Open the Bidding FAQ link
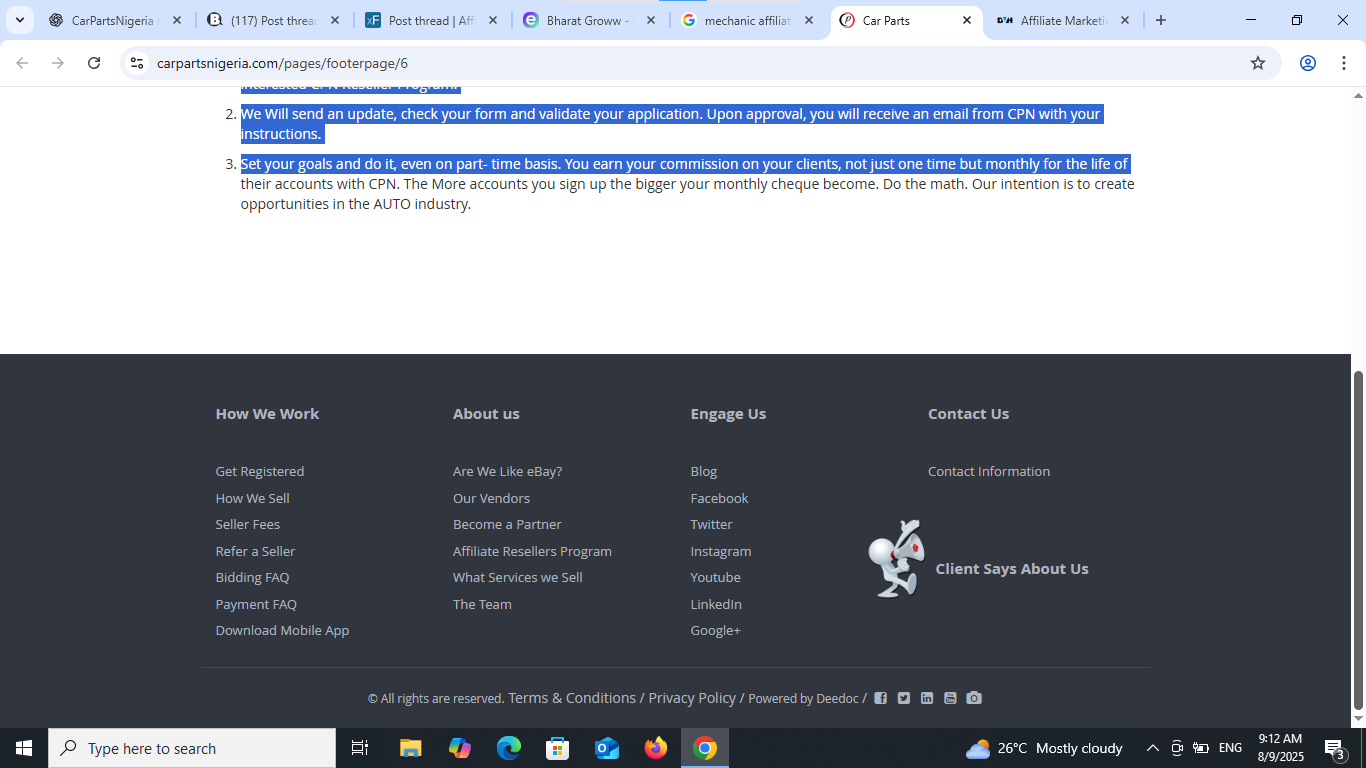 pos(252,577)
